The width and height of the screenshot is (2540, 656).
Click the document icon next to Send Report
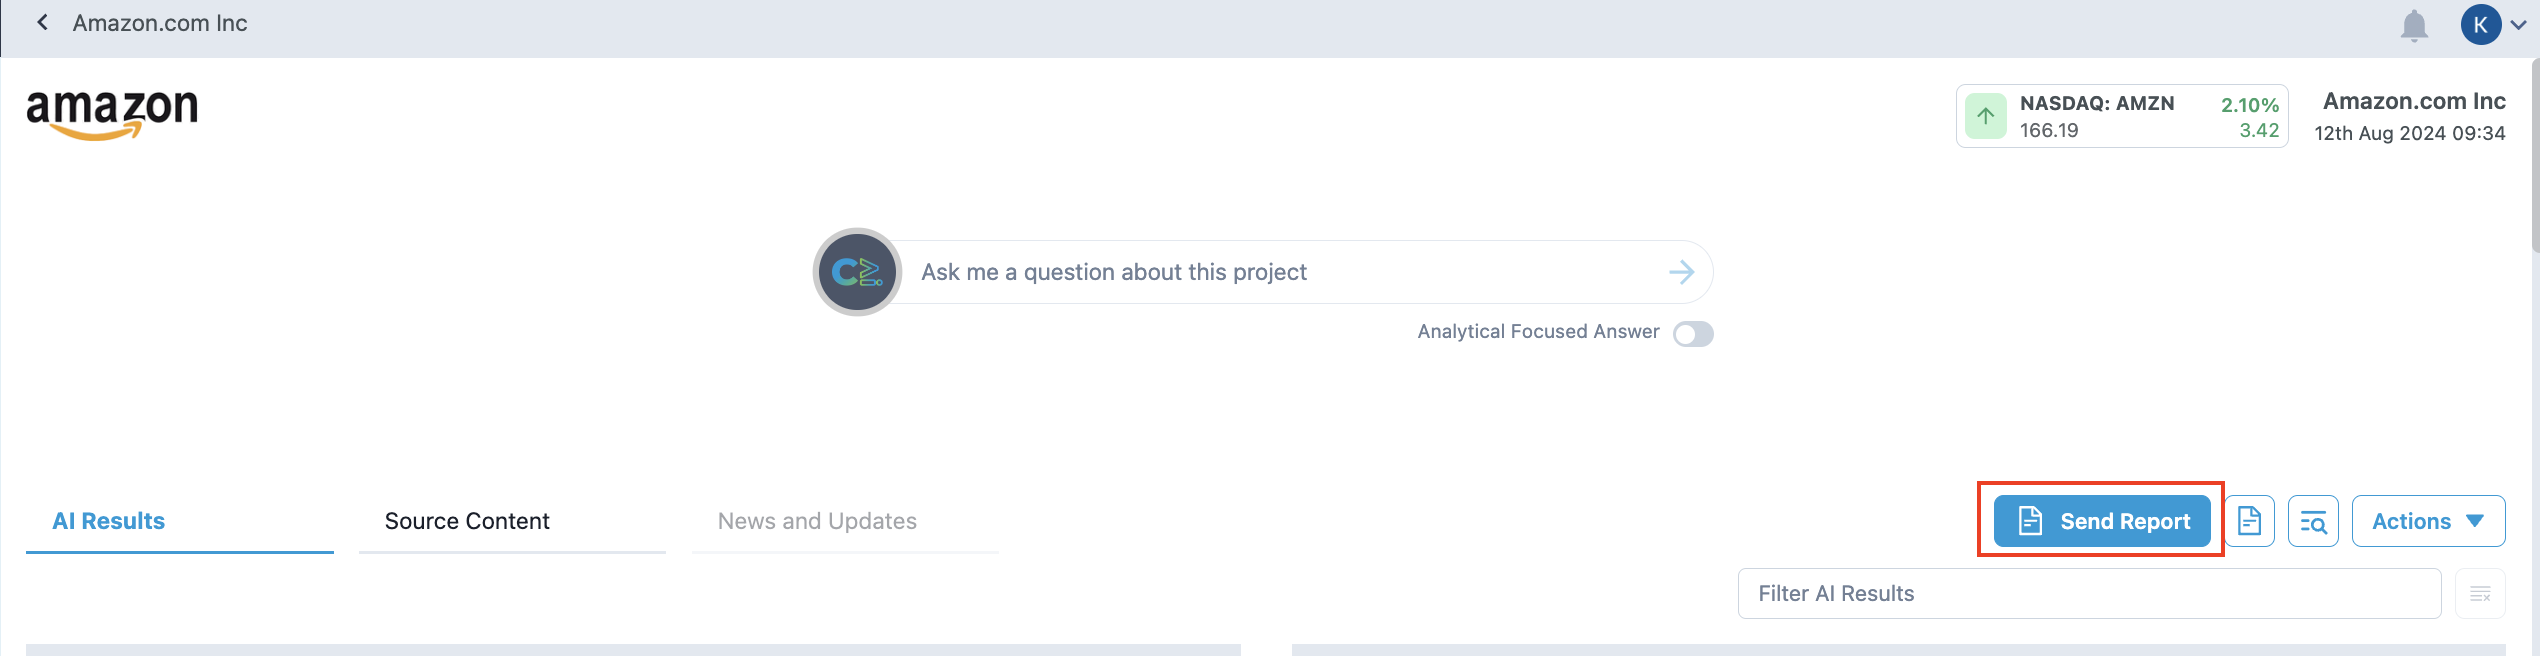click(2249, 521)
